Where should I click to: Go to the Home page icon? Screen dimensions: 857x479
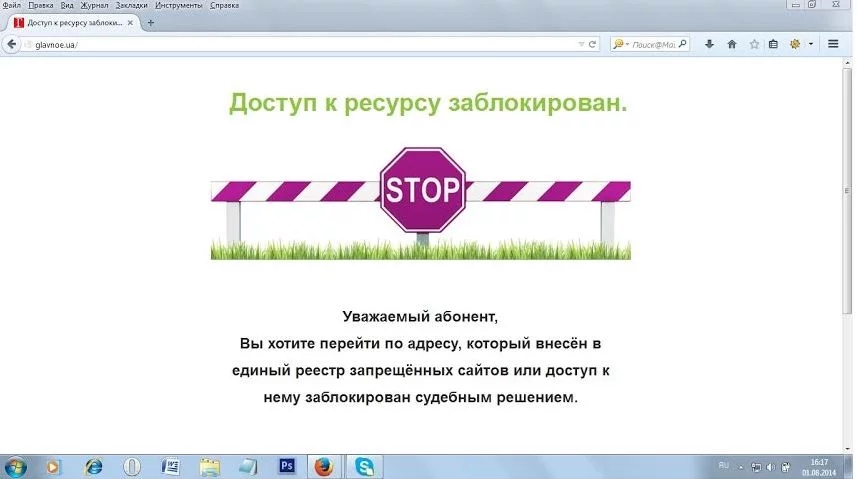732,44
